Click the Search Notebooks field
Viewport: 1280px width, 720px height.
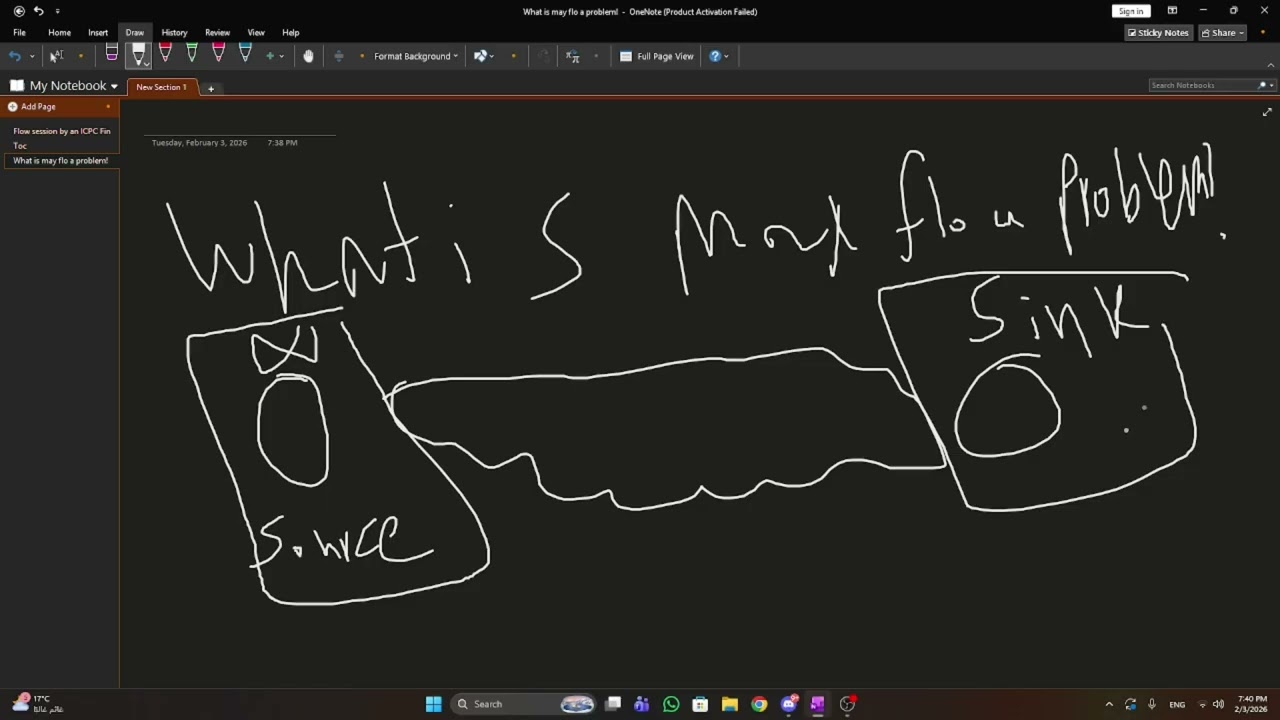pyautogui.click(x=1202, y=85)
